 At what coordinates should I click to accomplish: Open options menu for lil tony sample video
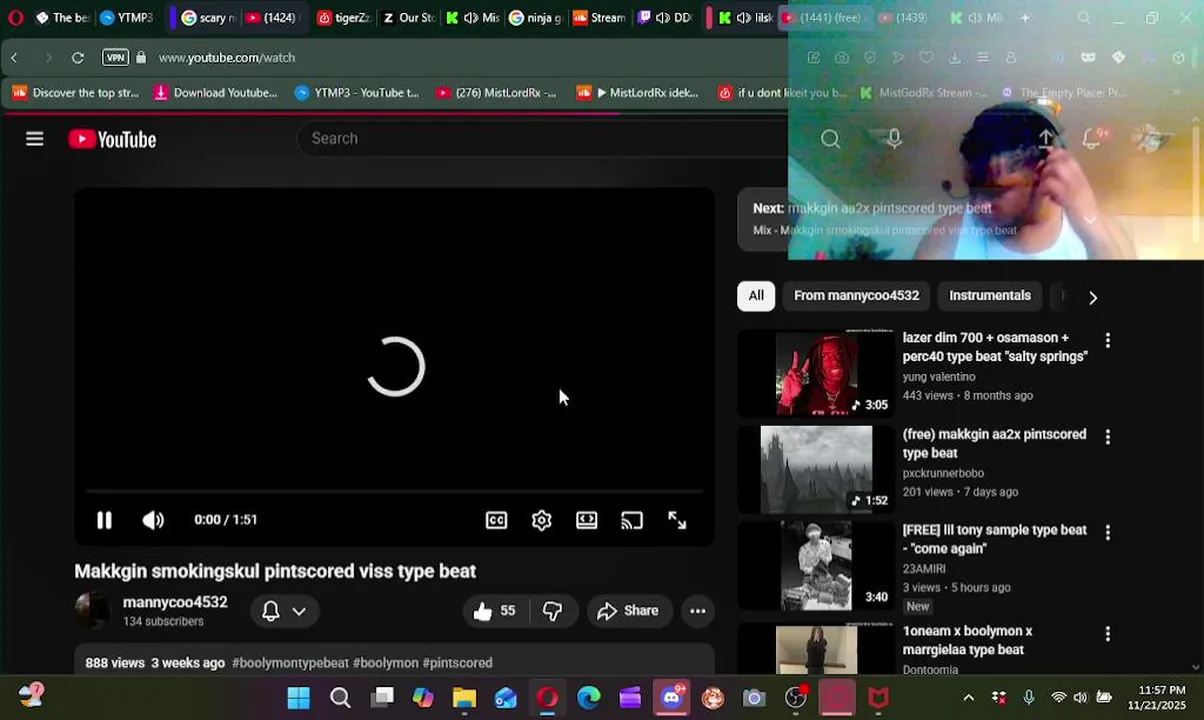(x=1107, y=533)
